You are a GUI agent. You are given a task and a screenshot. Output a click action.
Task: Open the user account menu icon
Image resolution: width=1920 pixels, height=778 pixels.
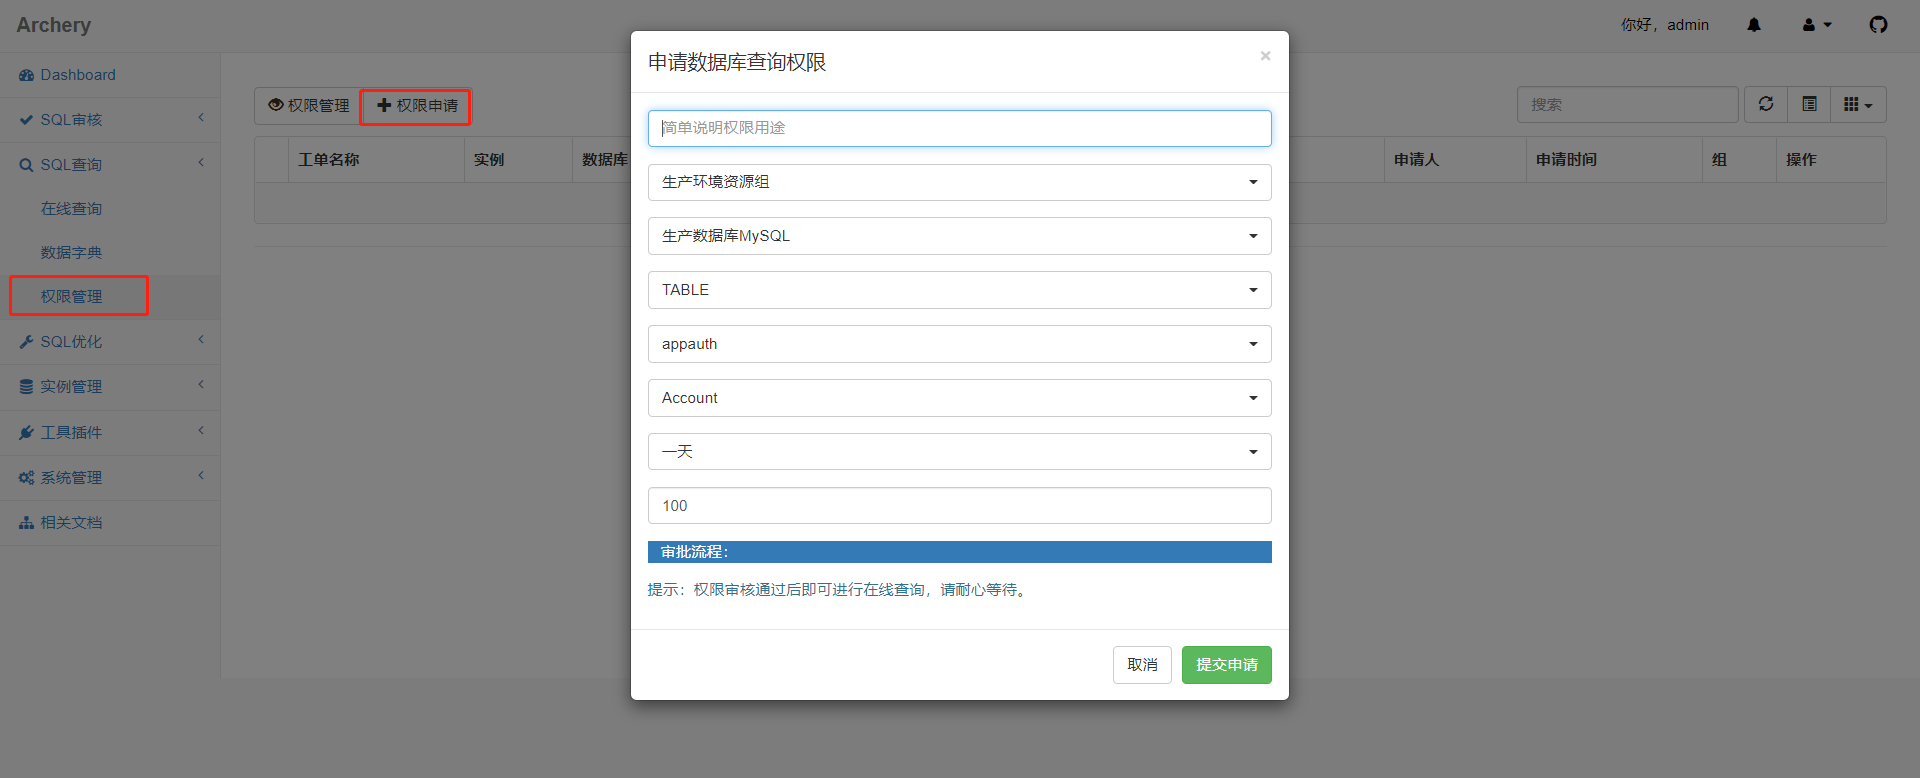1816,25
